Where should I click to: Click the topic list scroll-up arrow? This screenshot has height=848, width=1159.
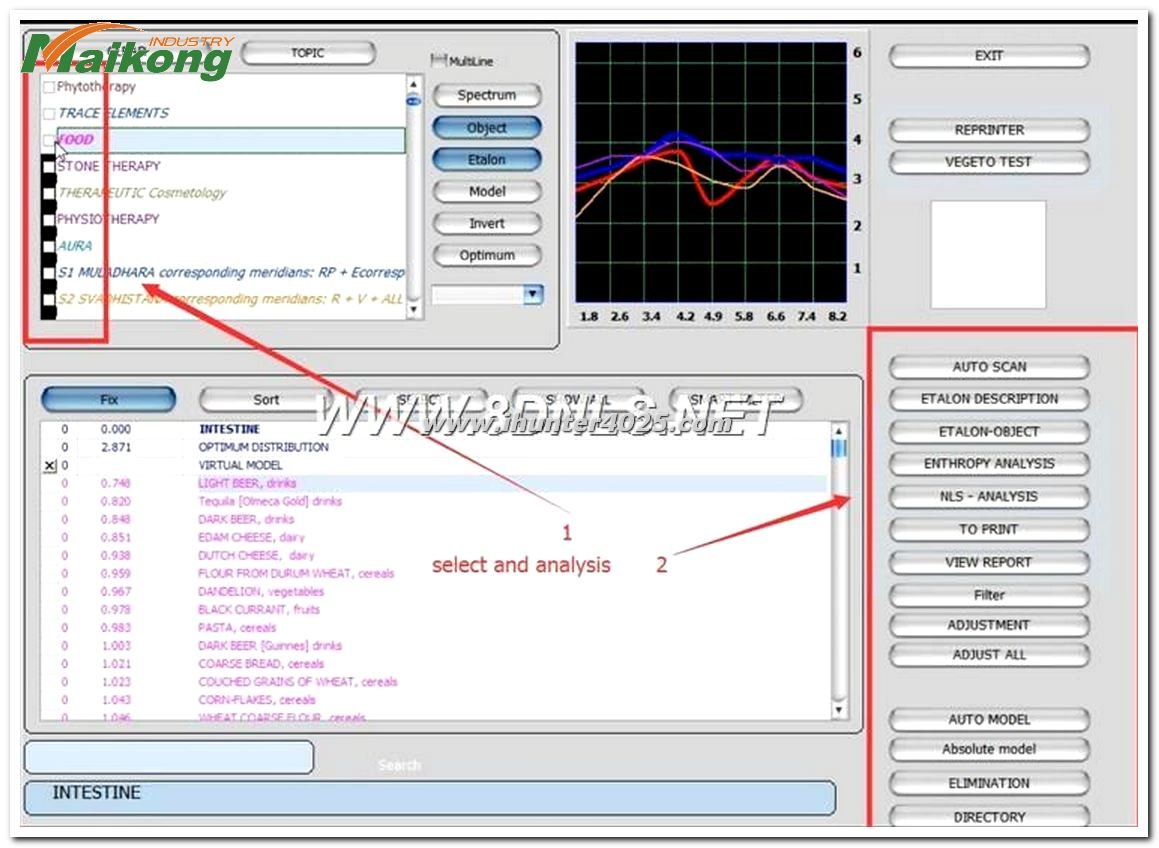(414, 83)
